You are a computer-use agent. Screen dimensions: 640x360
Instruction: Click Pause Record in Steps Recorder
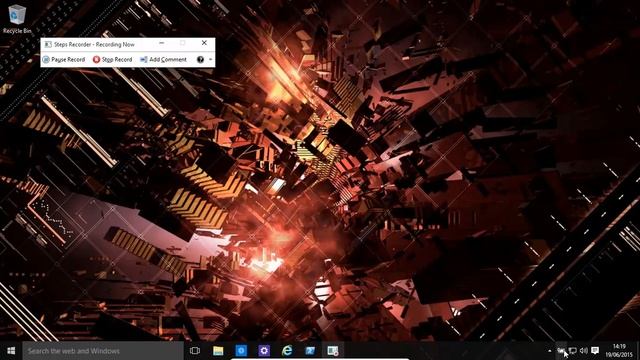[63, 60]
